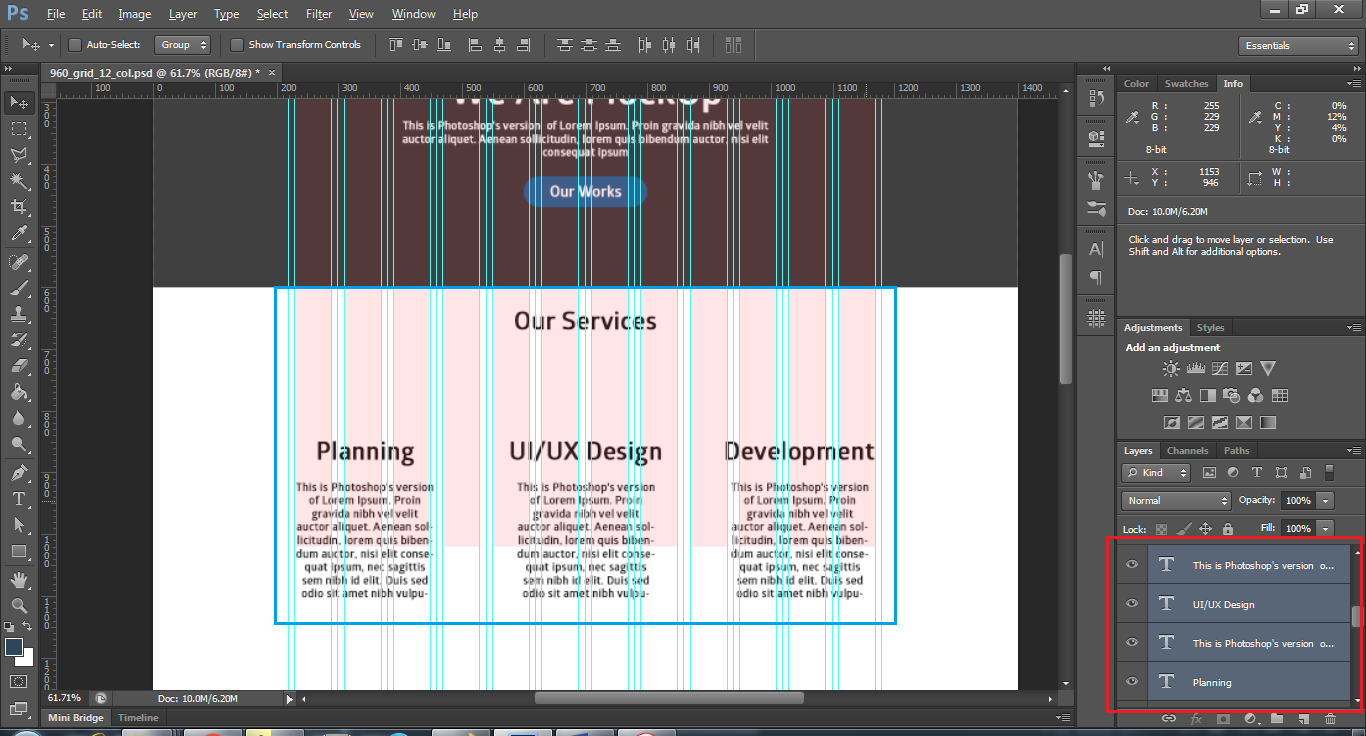Hide the UI/UX Design text layer
This screenshot has height=736, width=1366.
coord(1130,603)
